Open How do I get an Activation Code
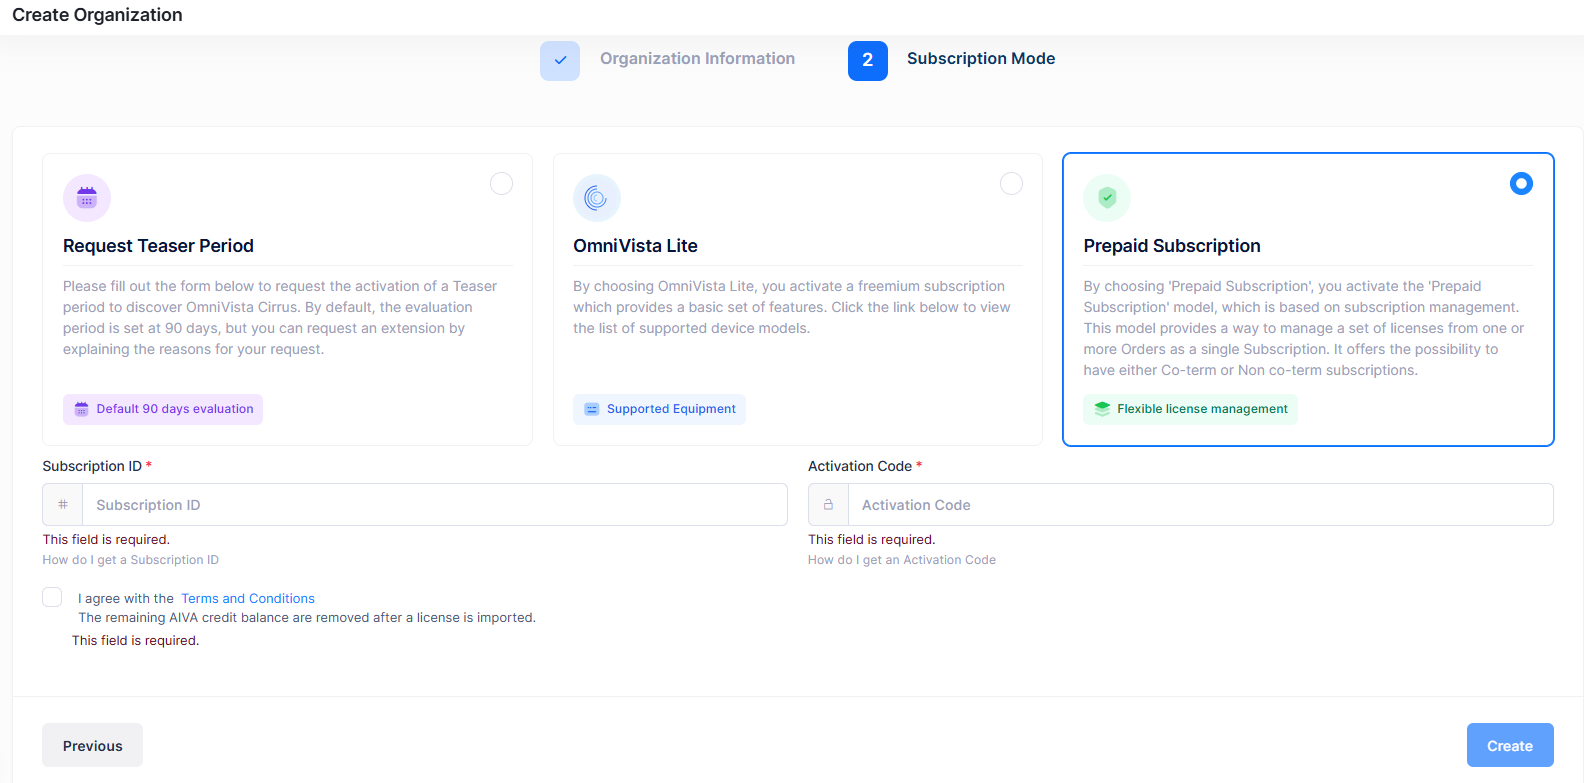This screenshot has height=783, width=1584. coord(902,560)
